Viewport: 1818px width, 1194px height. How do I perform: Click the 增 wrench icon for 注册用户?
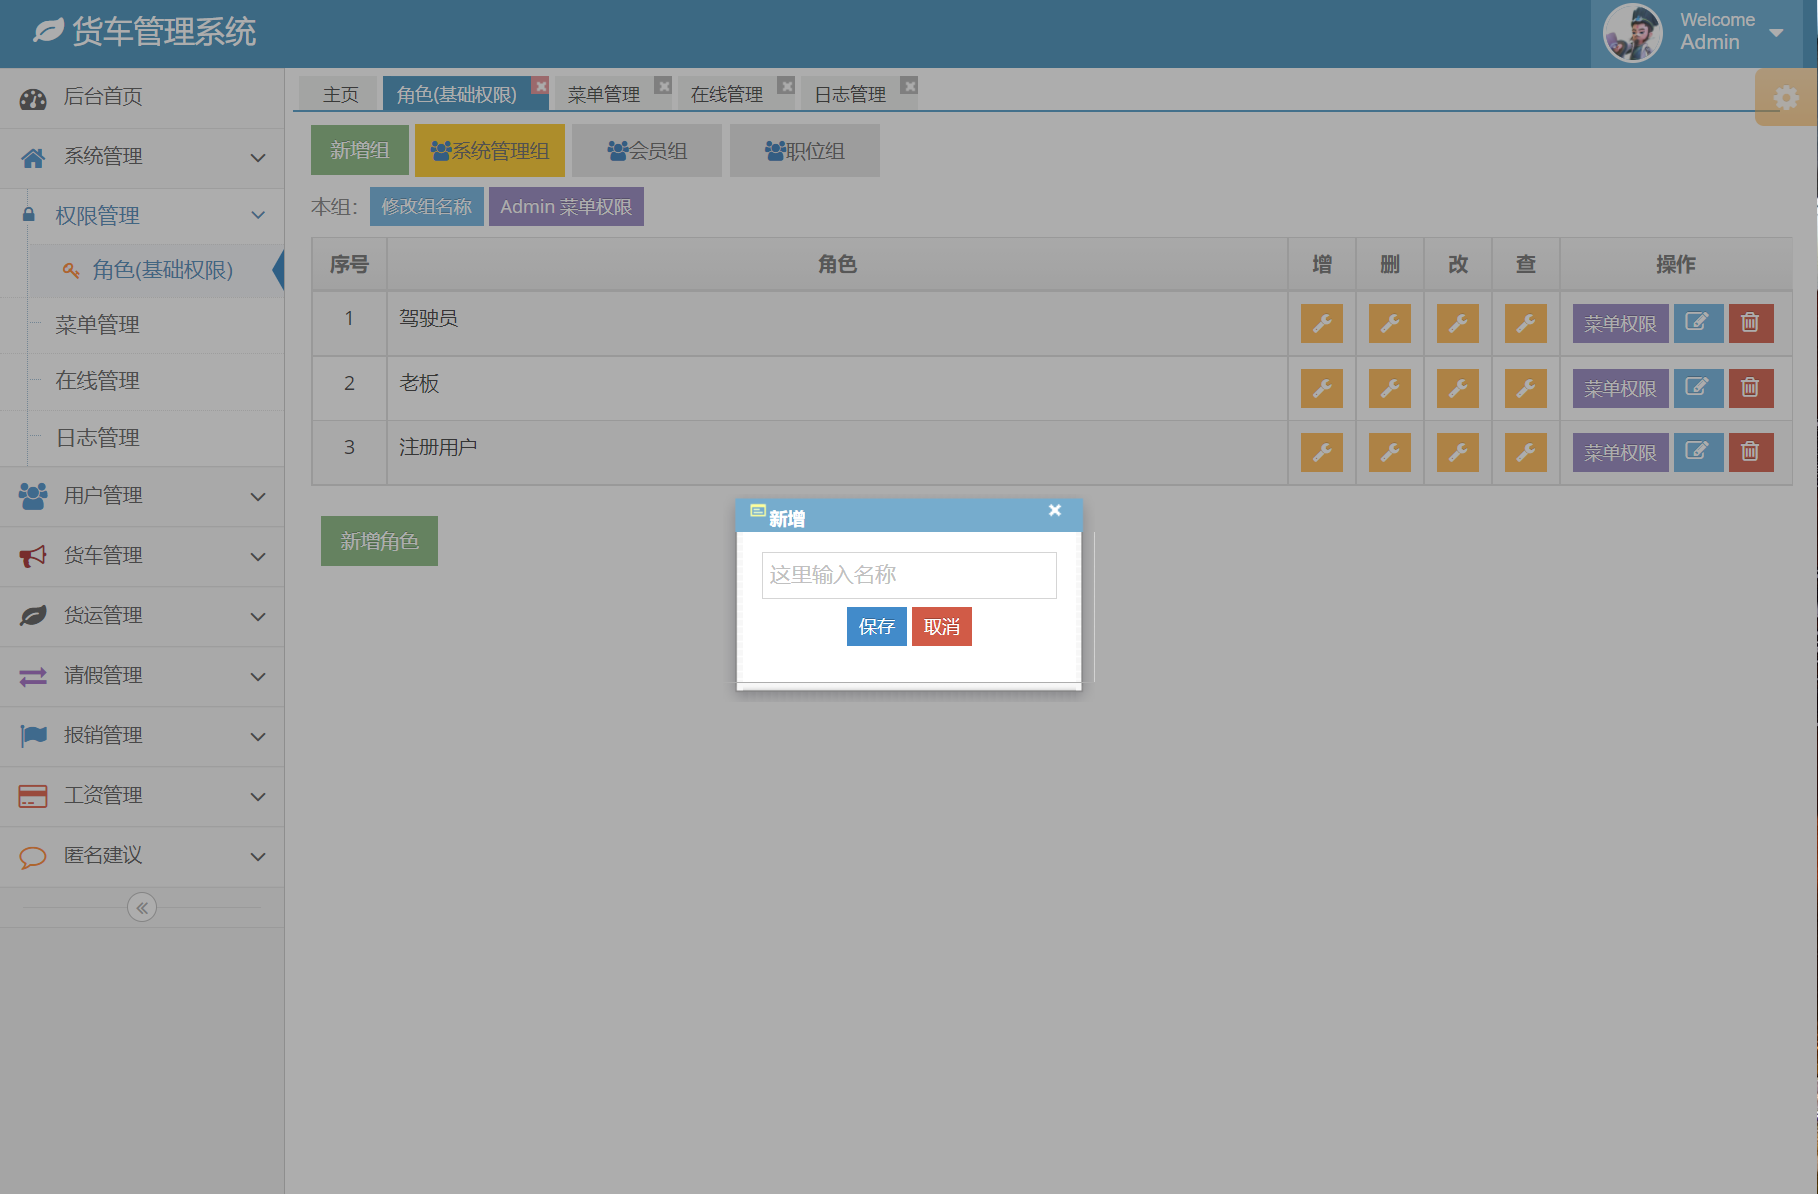coord(1321,452)
